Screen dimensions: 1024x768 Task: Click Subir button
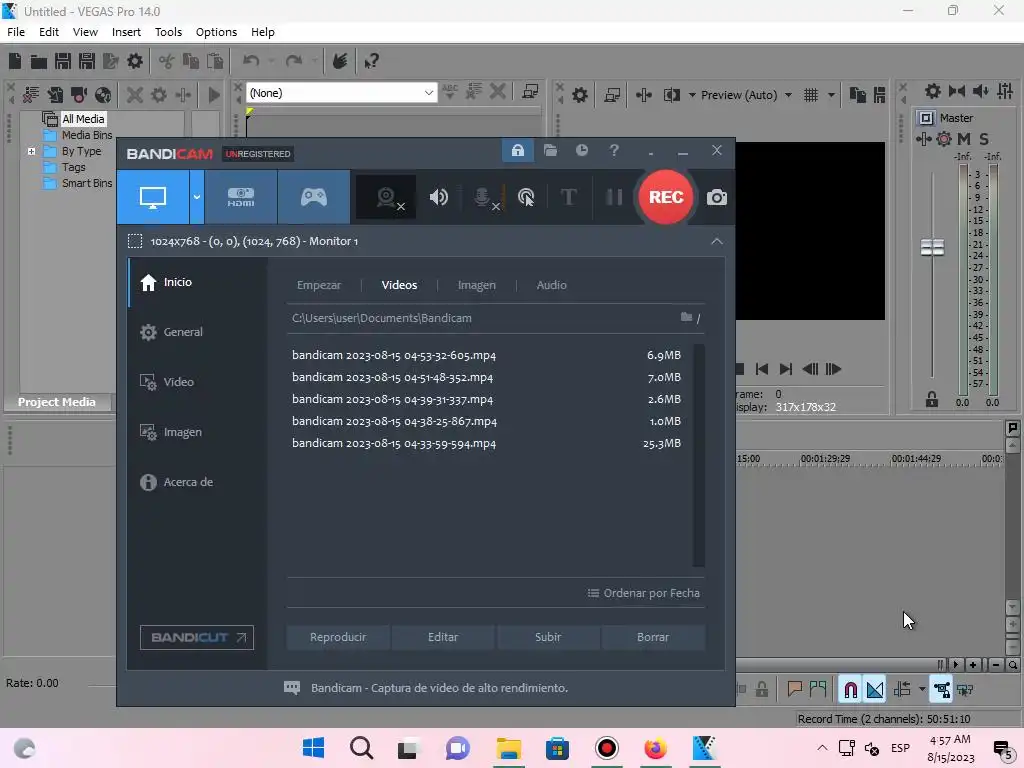click(x=548, y=637)
